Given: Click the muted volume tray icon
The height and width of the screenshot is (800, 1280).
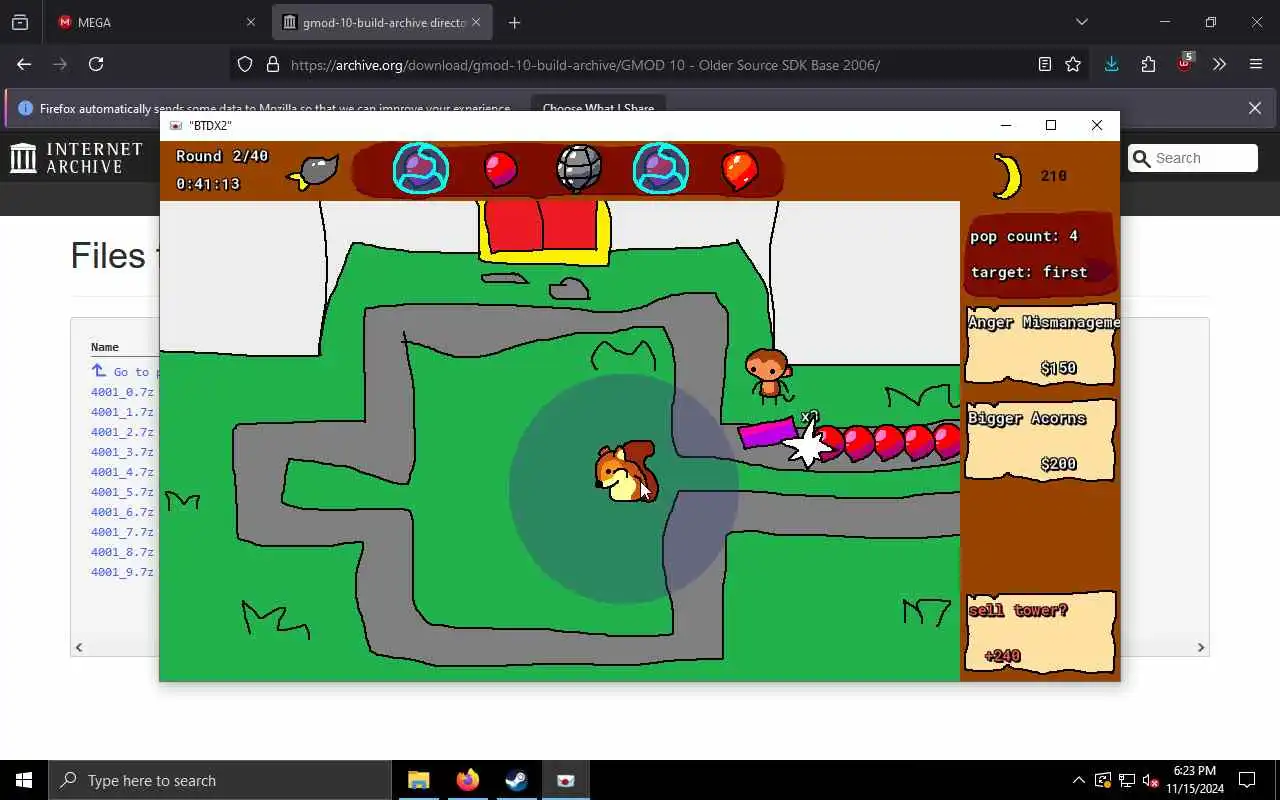Looking at the screenshot, I should pos(1150,780).
